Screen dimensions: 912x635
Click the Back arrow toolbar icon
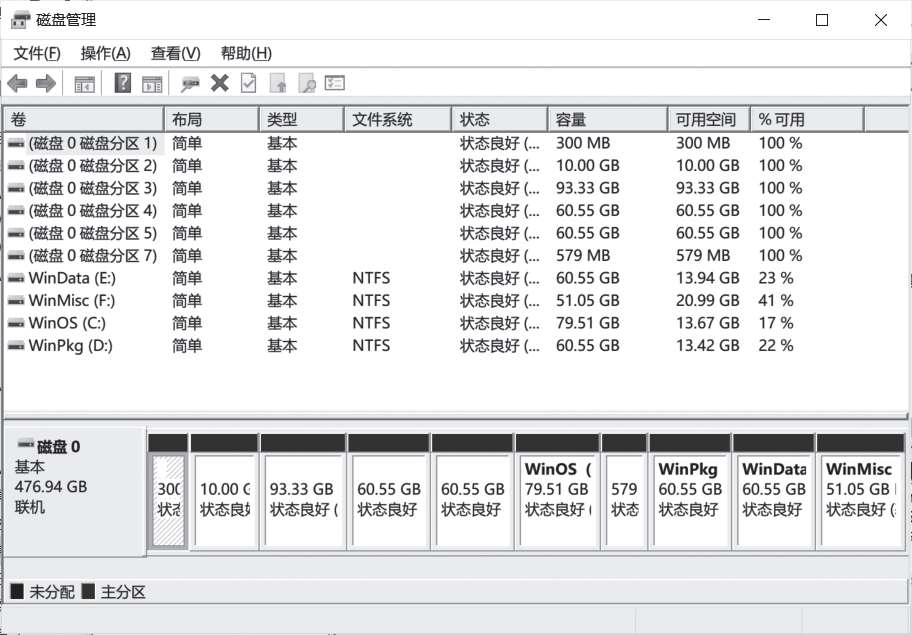point(17,84)
